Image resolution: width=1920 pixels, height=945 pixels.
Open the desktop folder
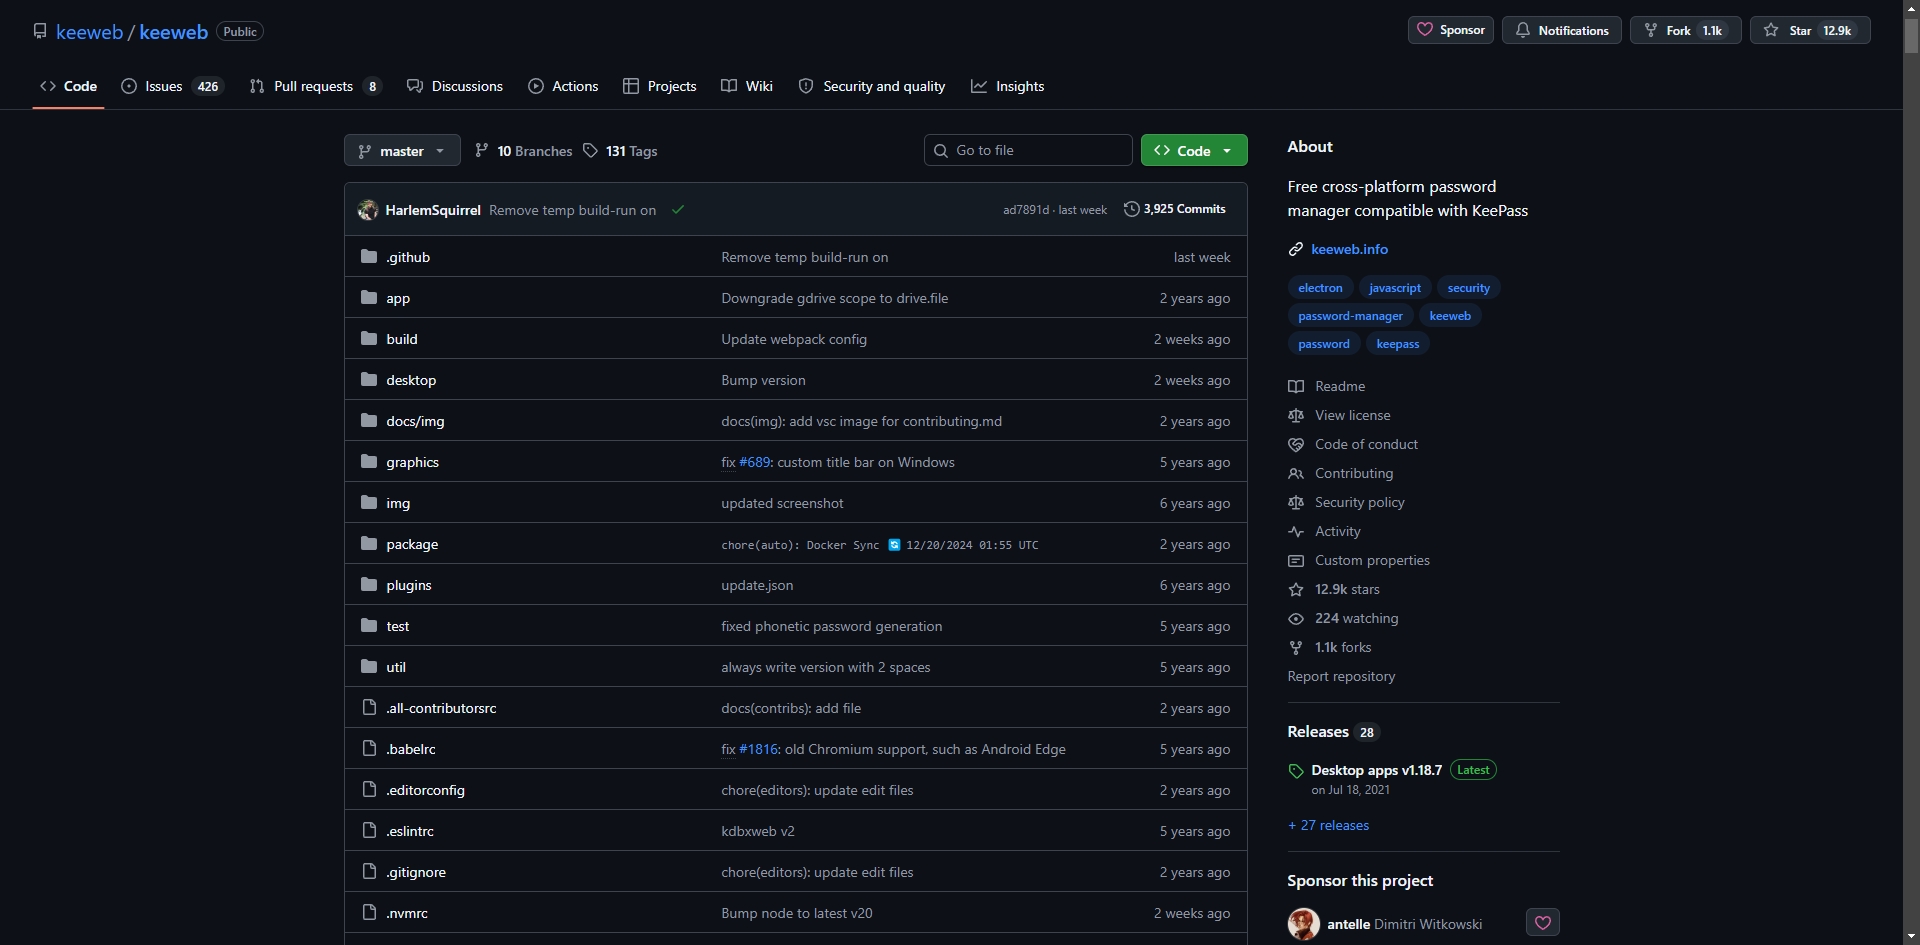click(x=411, y=380)
